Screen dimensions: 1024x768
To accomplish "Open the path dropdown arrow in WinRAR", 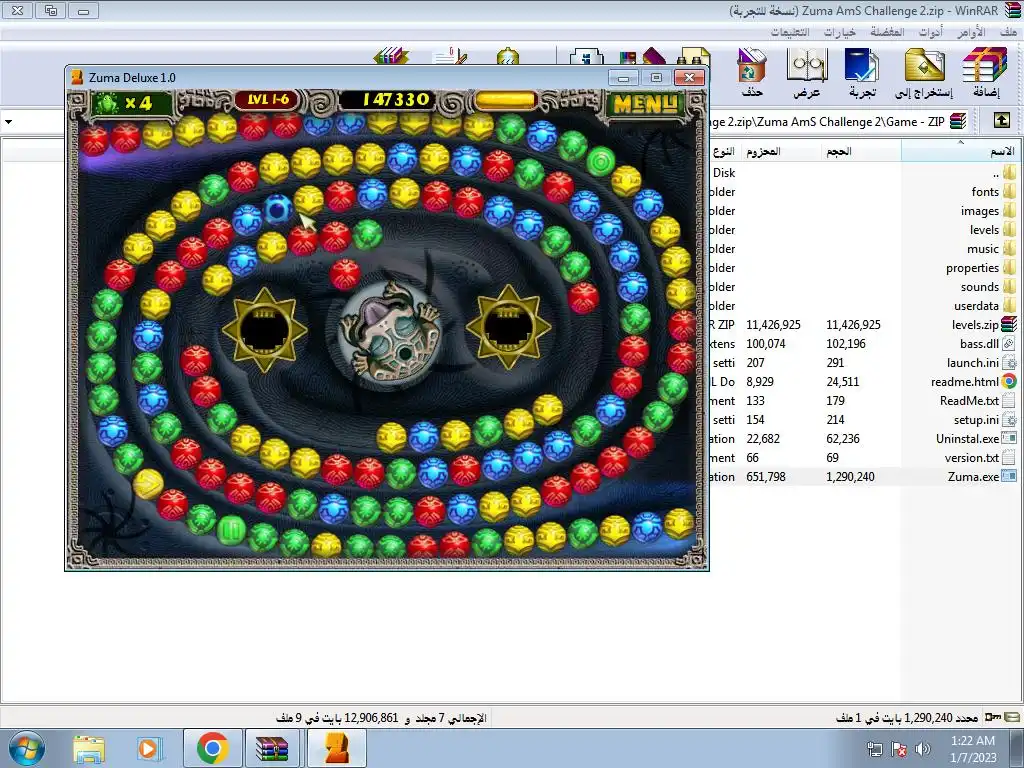I will click(8, 121).
